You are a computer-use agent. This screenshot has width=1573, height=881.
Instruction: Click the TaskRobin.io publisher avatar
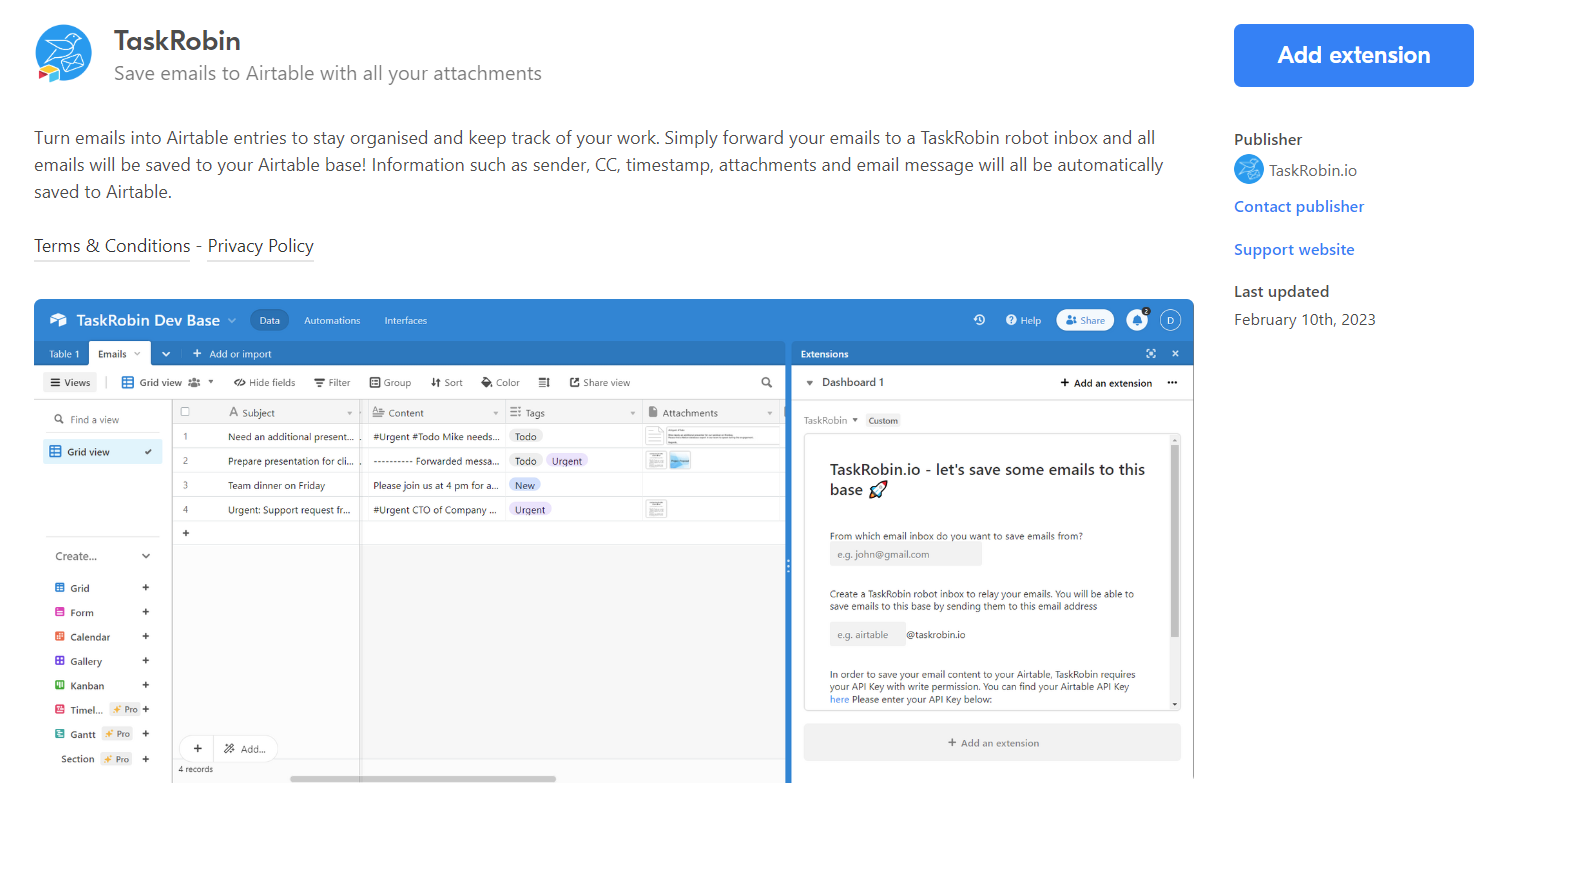1248,170
